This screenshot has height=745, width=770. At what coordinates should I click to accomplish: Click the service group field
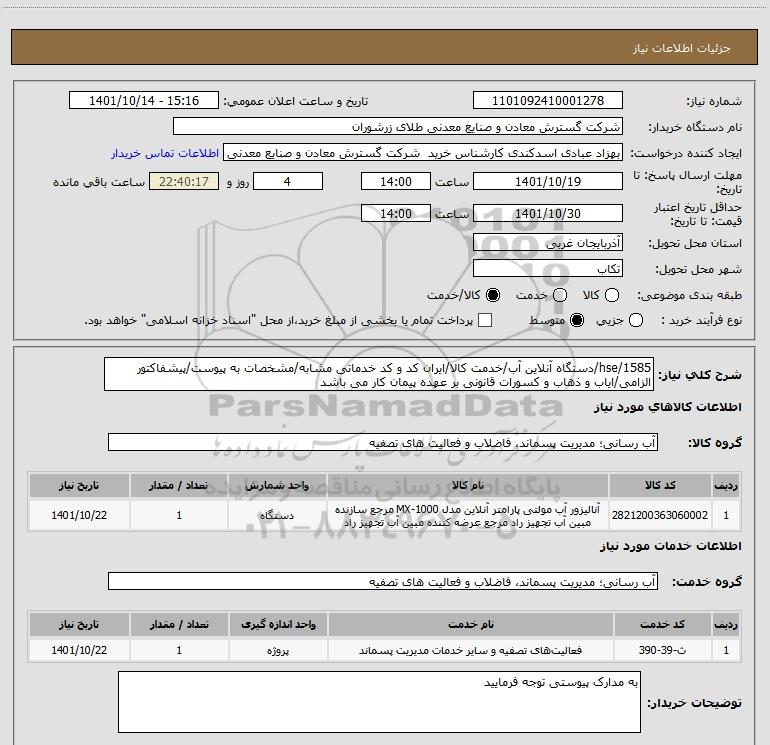coord(383,581)
